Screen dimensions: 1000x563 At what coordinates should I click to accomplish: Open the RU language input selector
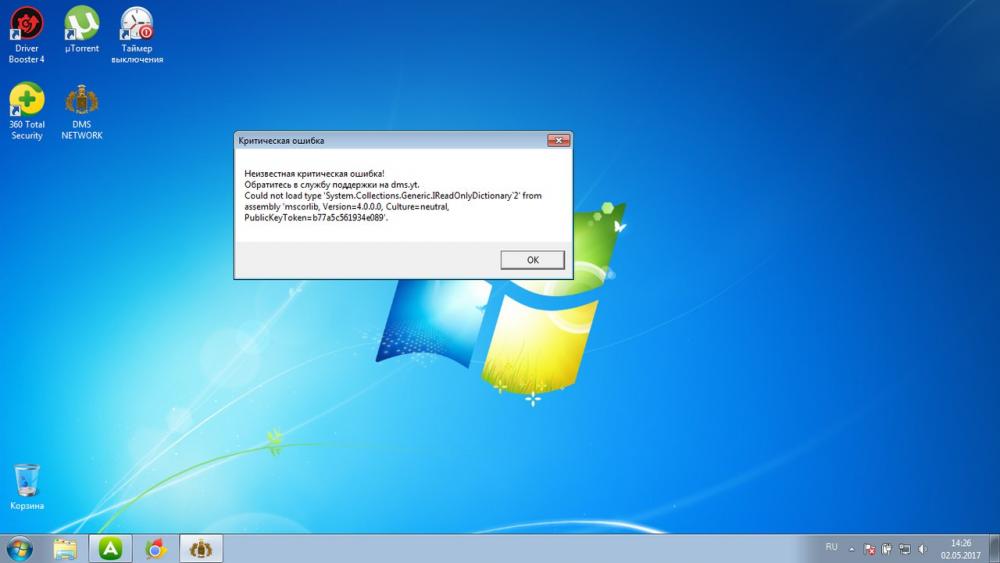click(831, 548)
